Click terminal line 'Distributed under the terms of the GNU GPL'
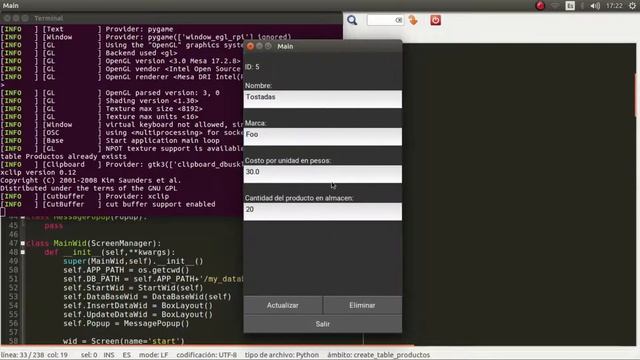This screenshot has height=360, width=640. click(x=89, y=189)
